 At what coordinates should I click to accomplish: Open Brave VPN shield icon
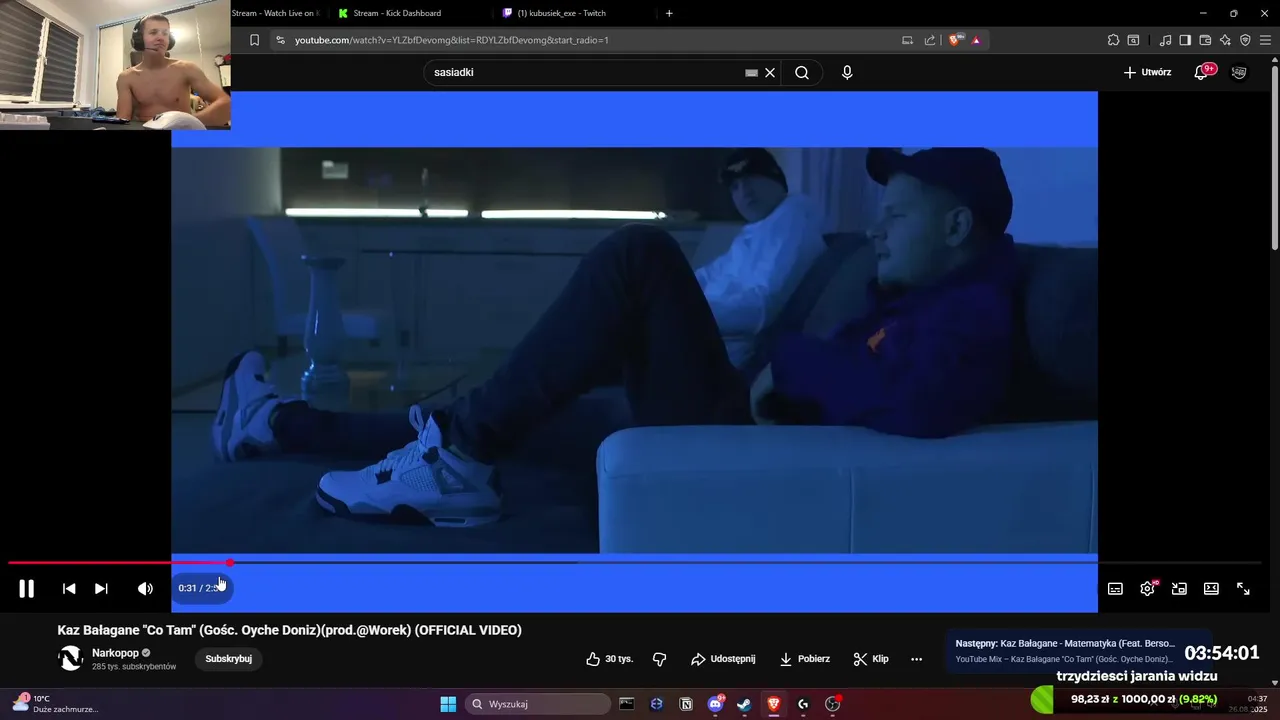(1245, 40)
